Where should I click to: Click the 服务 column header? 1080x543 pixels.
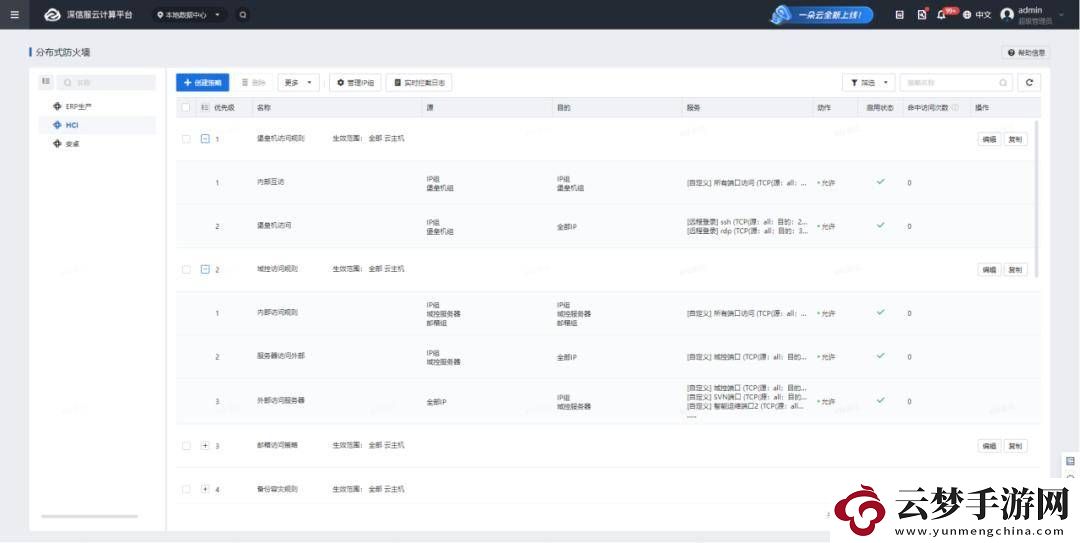coord(694,107)
